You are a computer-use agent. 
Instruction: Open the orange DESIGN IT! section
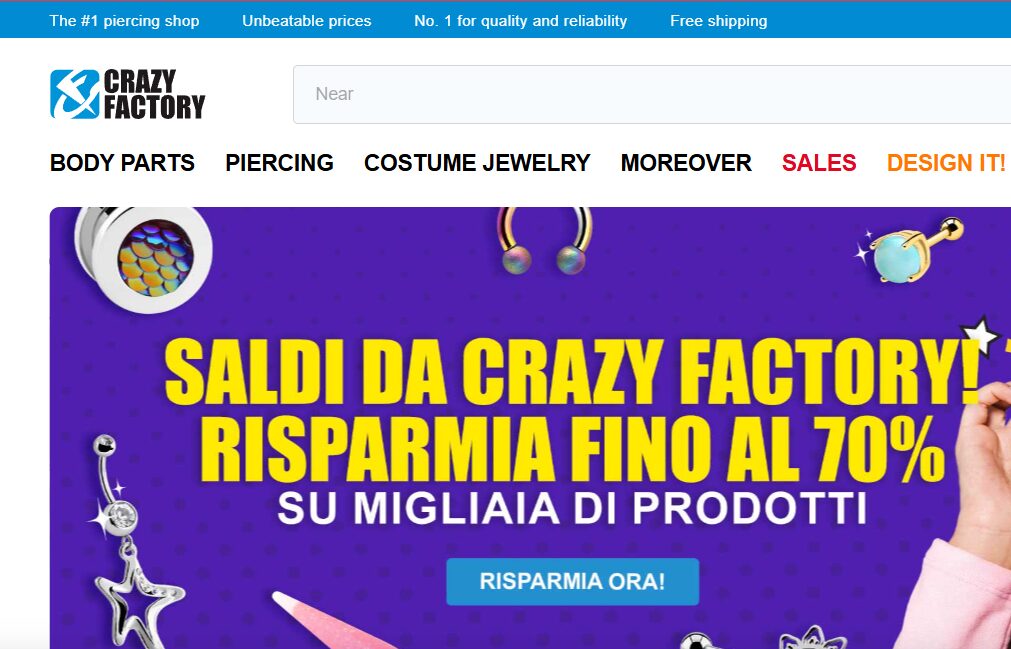946,163
